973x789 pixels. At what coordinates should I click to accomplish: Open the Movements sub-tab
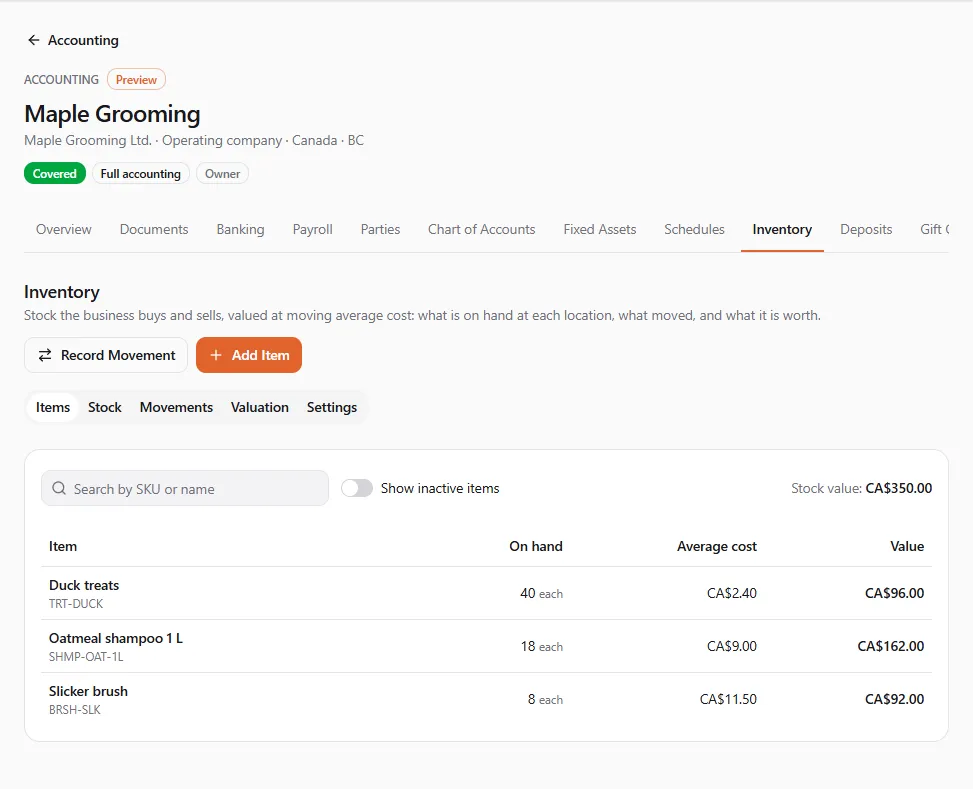[176, 407]
